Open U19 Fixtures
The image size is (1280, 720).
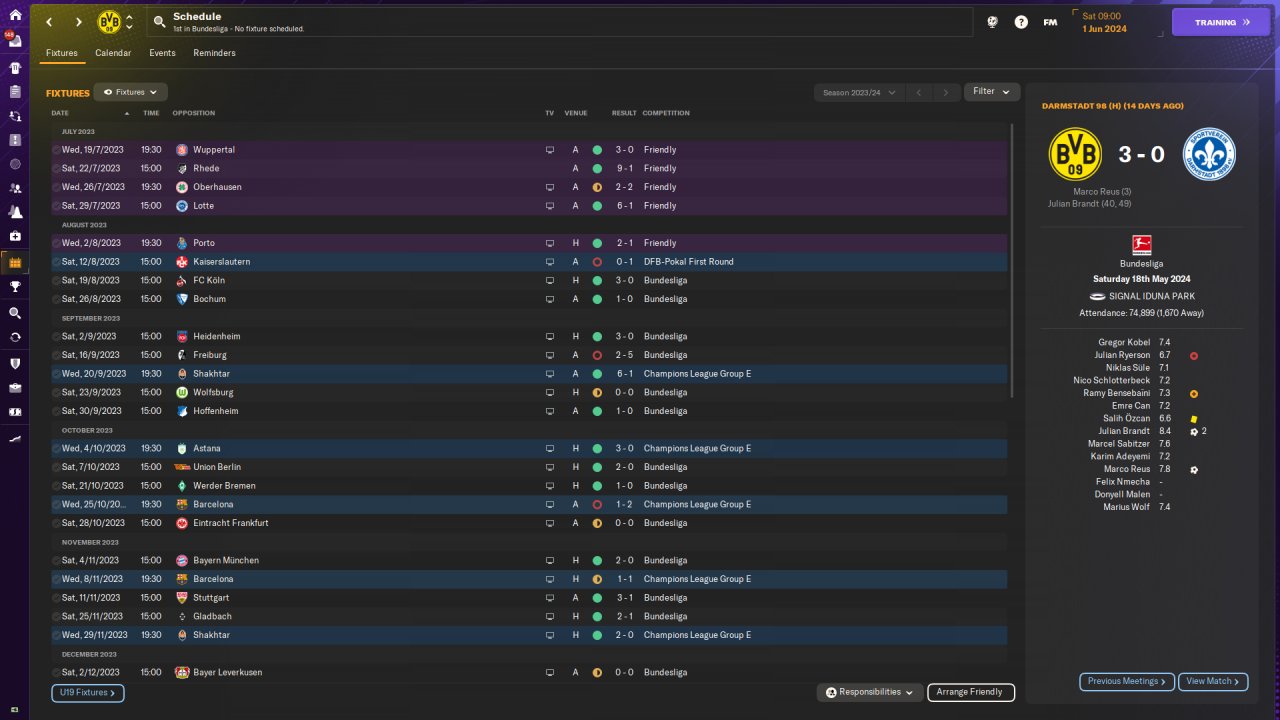(88, 692)
